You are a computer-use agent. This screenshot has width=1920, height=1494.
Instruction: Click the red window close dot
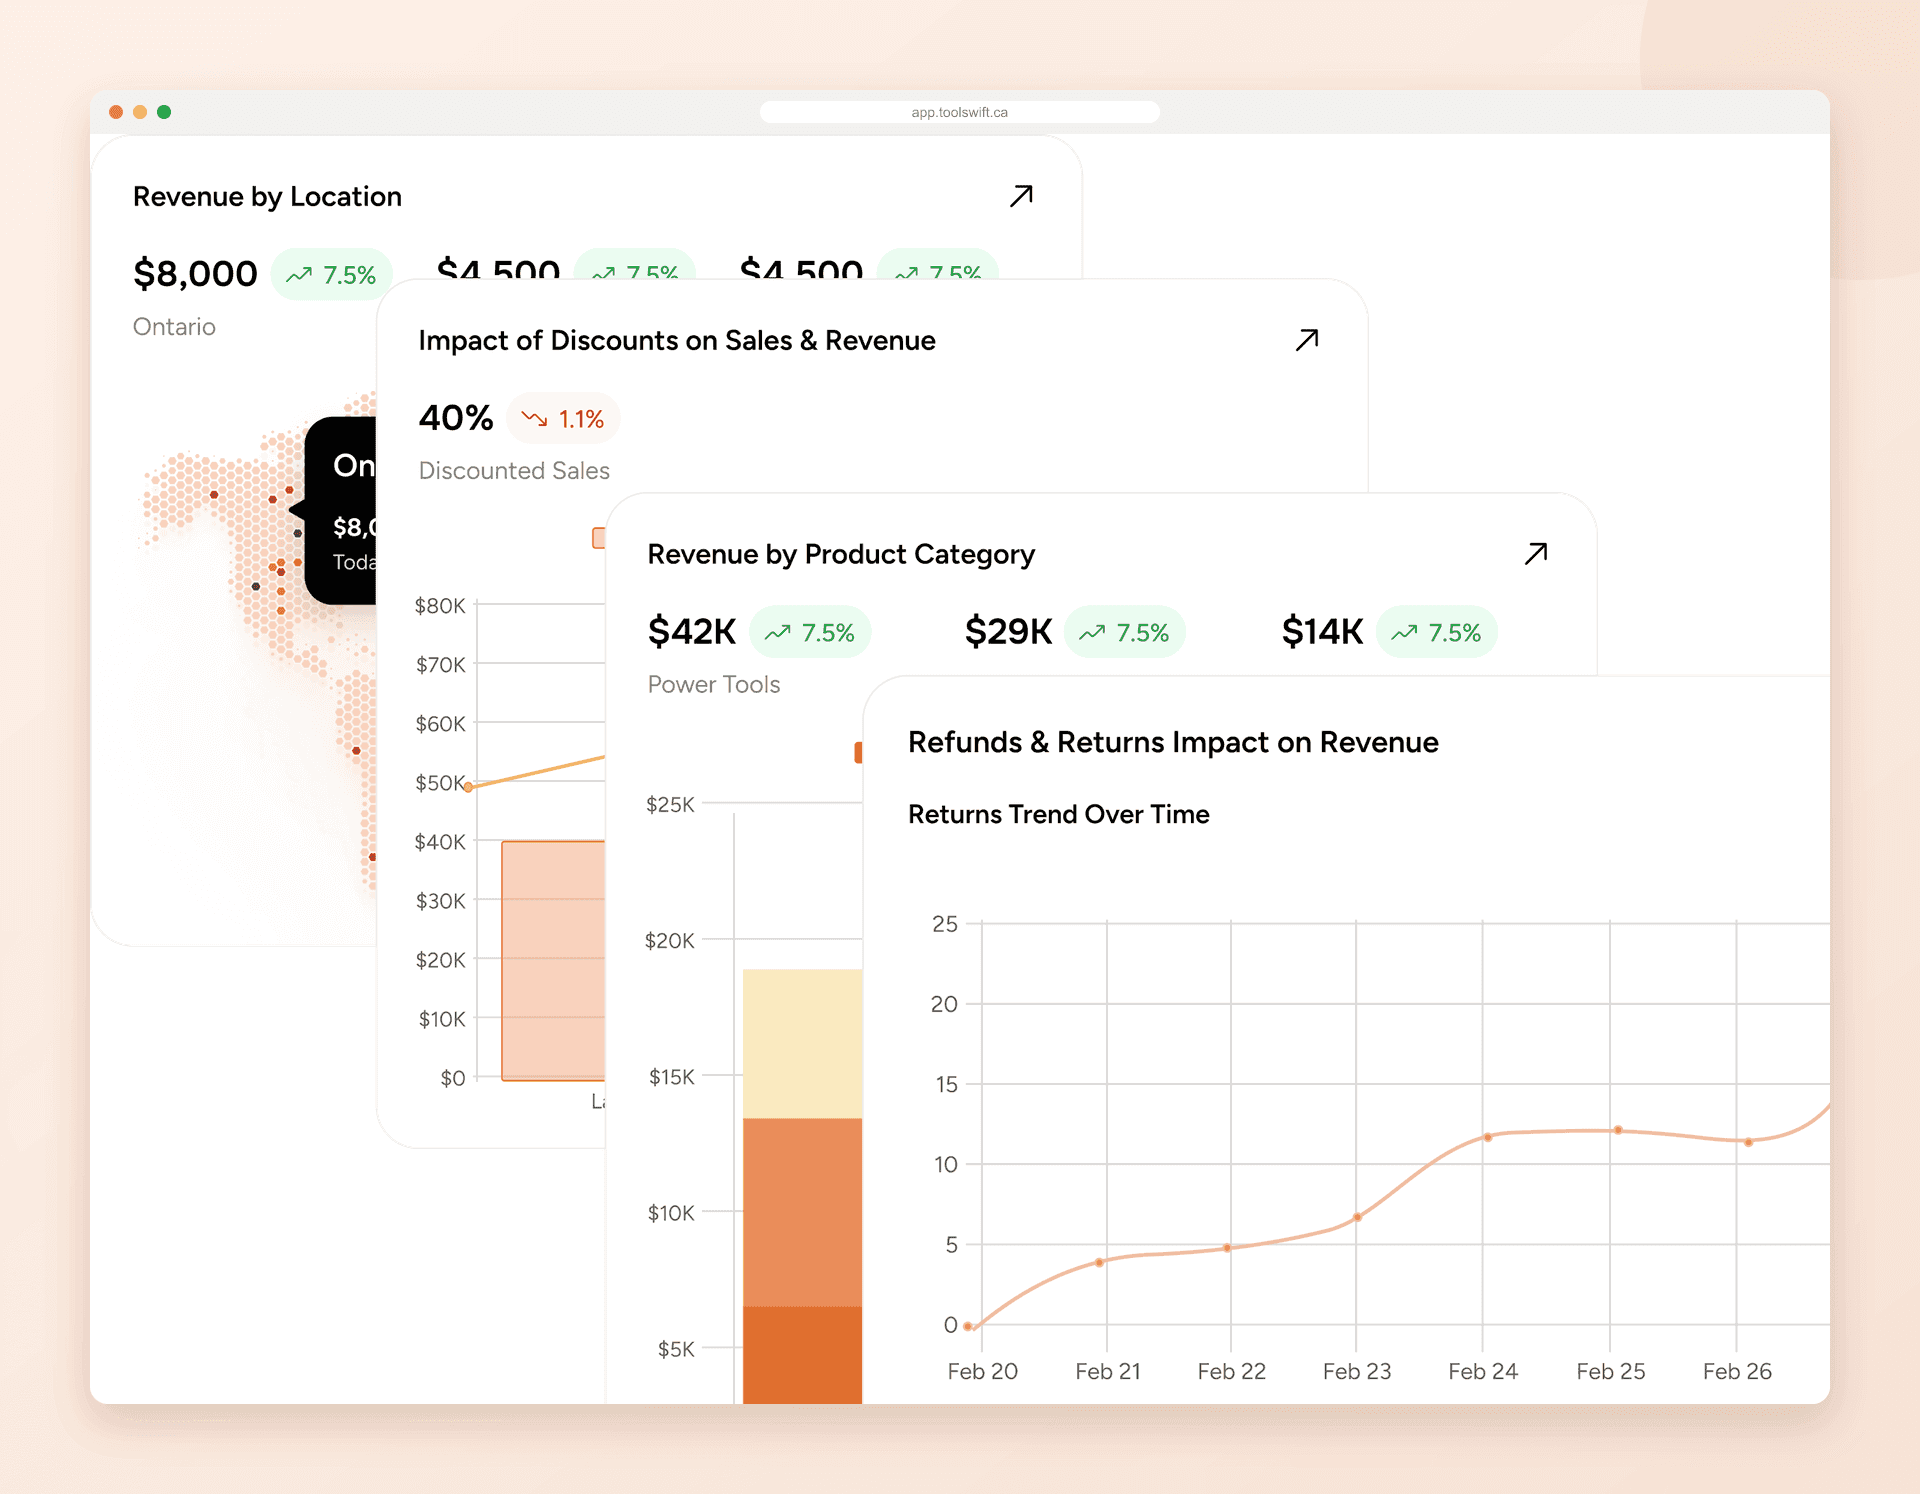(x=116, y=112)
